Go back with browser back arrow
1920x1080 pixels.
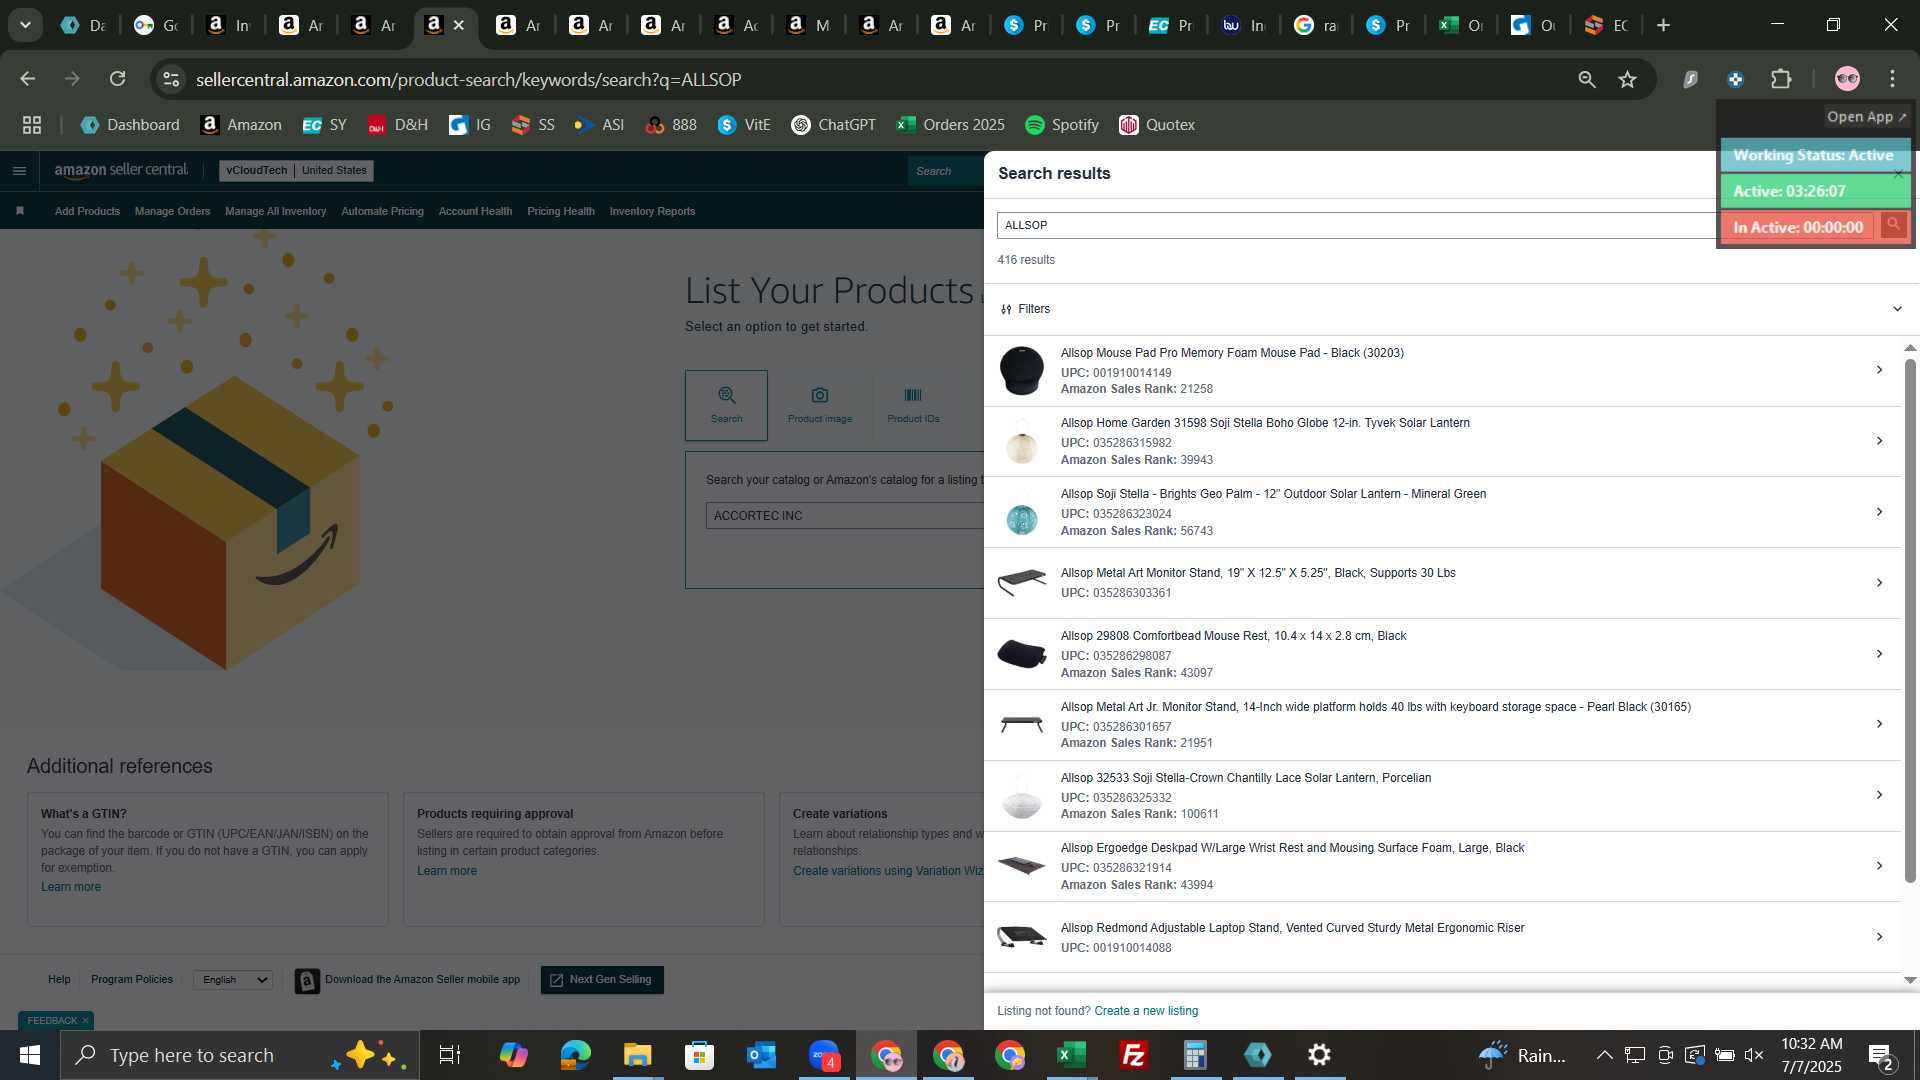coord(27,79)
